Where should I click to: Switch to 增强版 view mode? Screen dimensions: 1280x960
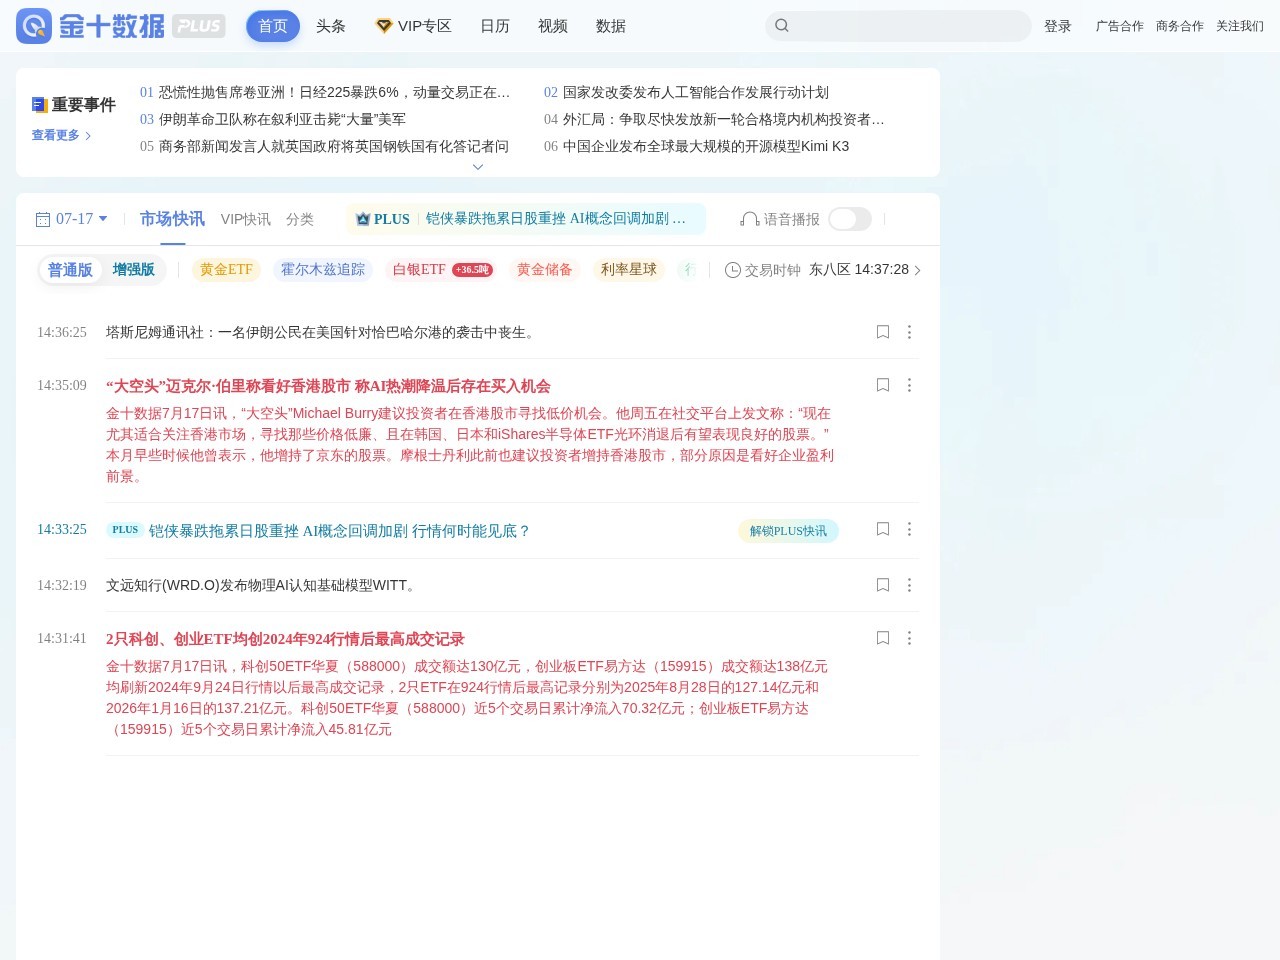(134, 270)
